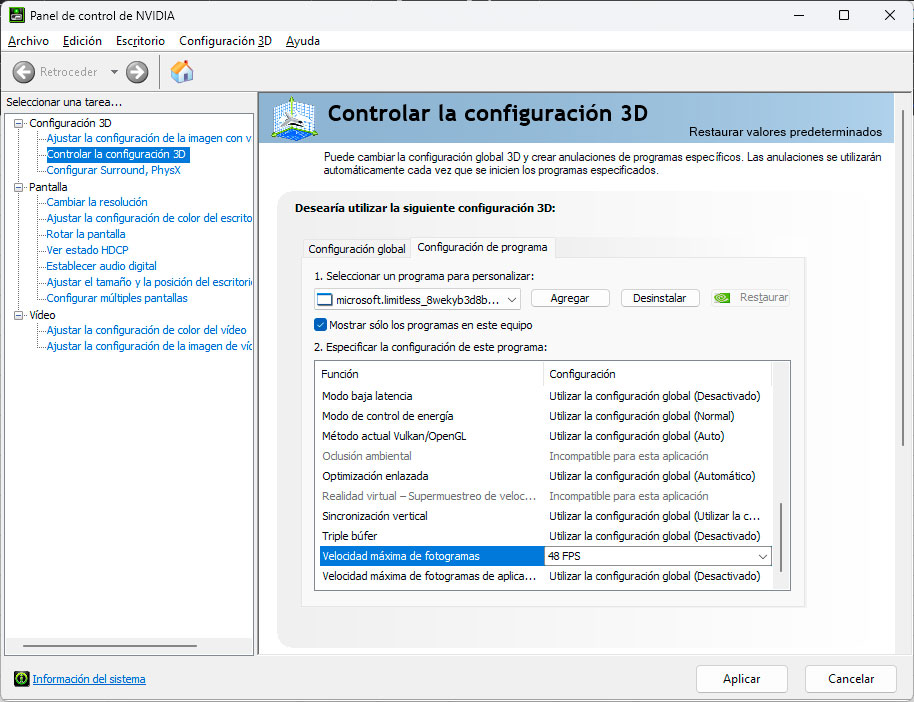This screenshot has height=702, width=914.
Task: Collapse the Vídeo tree node
Action: coord(19,315)
